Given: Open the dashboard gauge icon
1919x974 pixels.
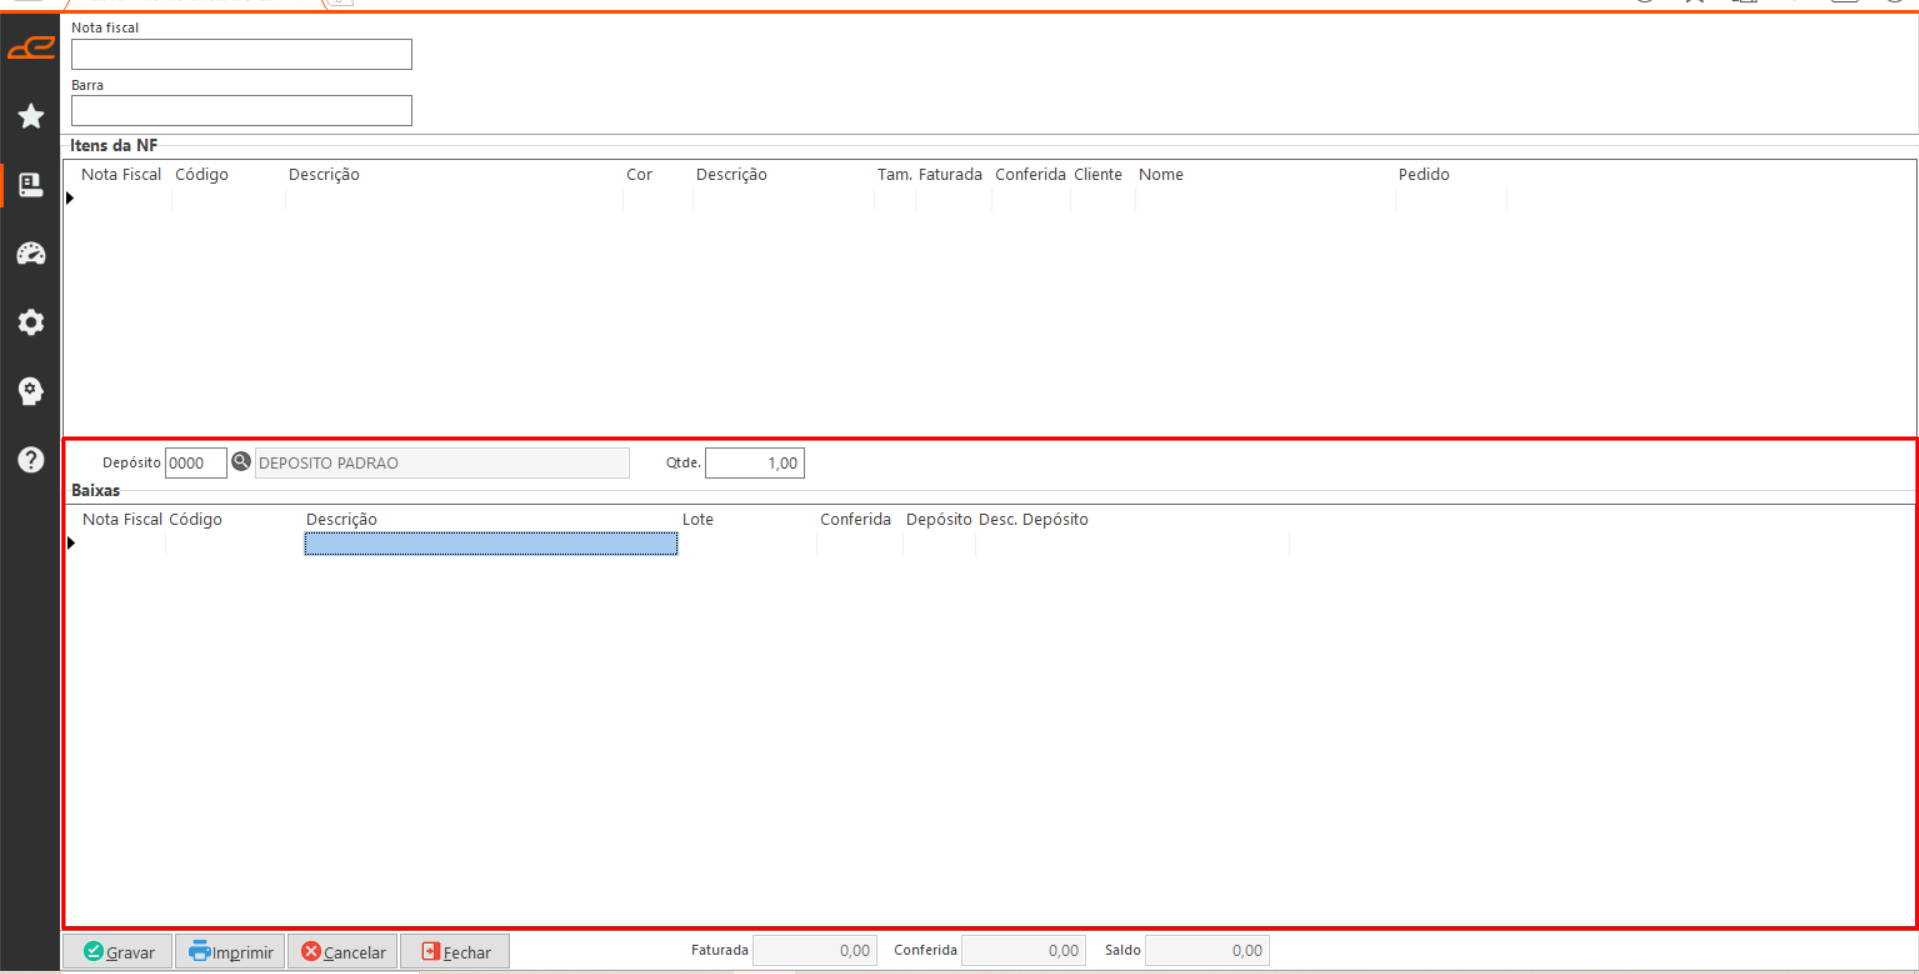Looking at the screenshot, I should 31,254.
